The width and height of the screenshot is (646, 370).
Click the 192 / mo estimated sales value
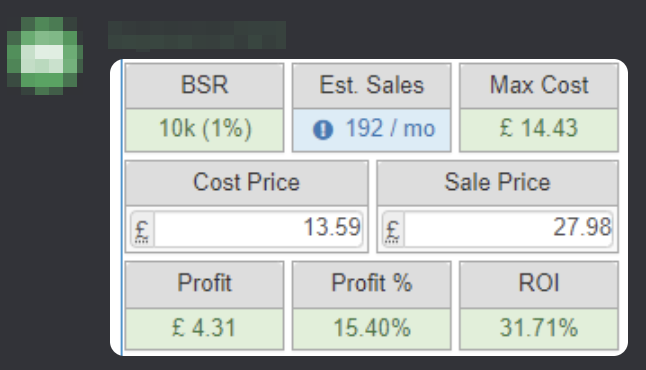click(390, 129)
